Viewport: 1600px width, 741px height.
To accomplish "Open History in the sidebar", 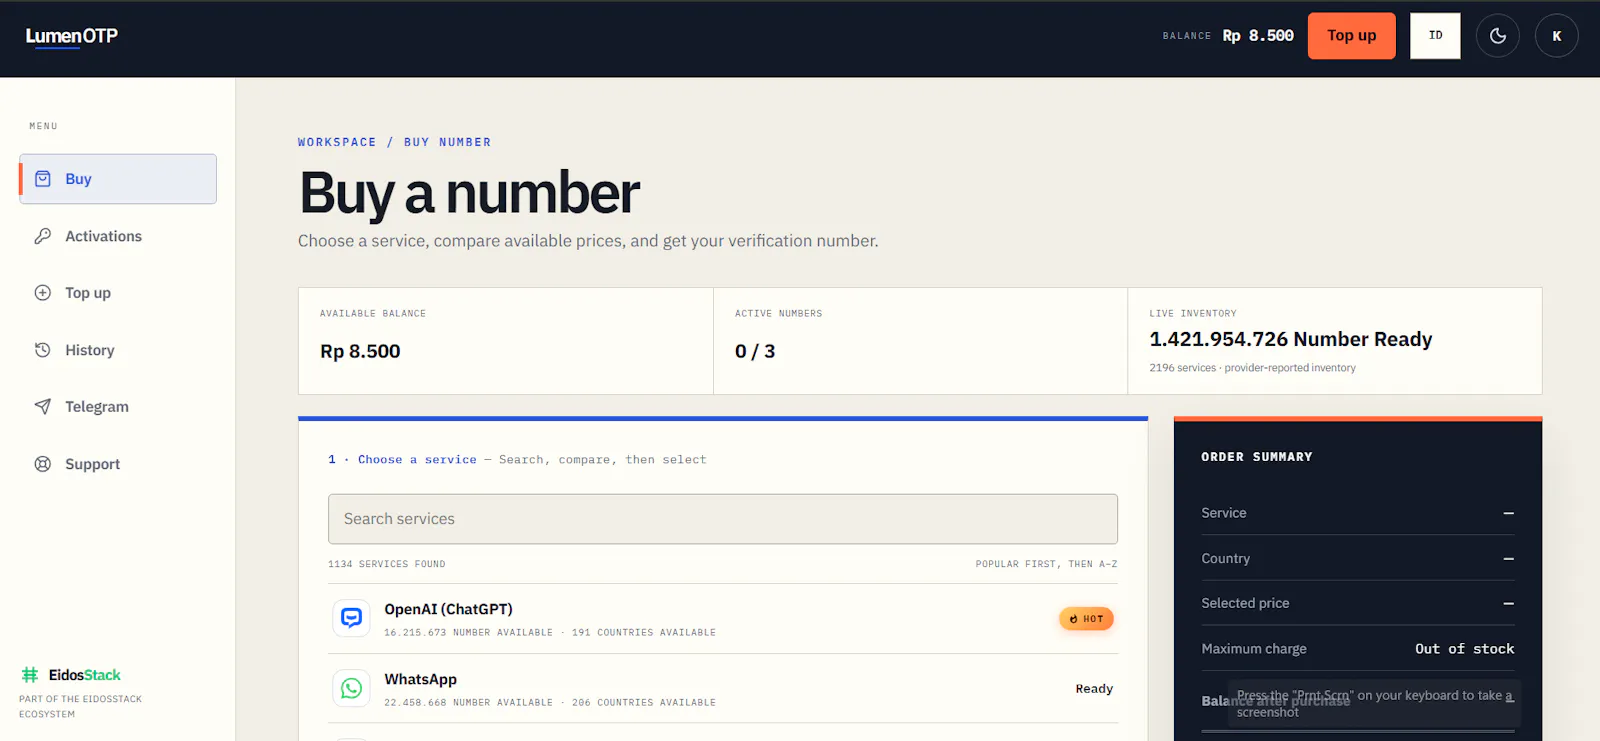I will point(118,350).
